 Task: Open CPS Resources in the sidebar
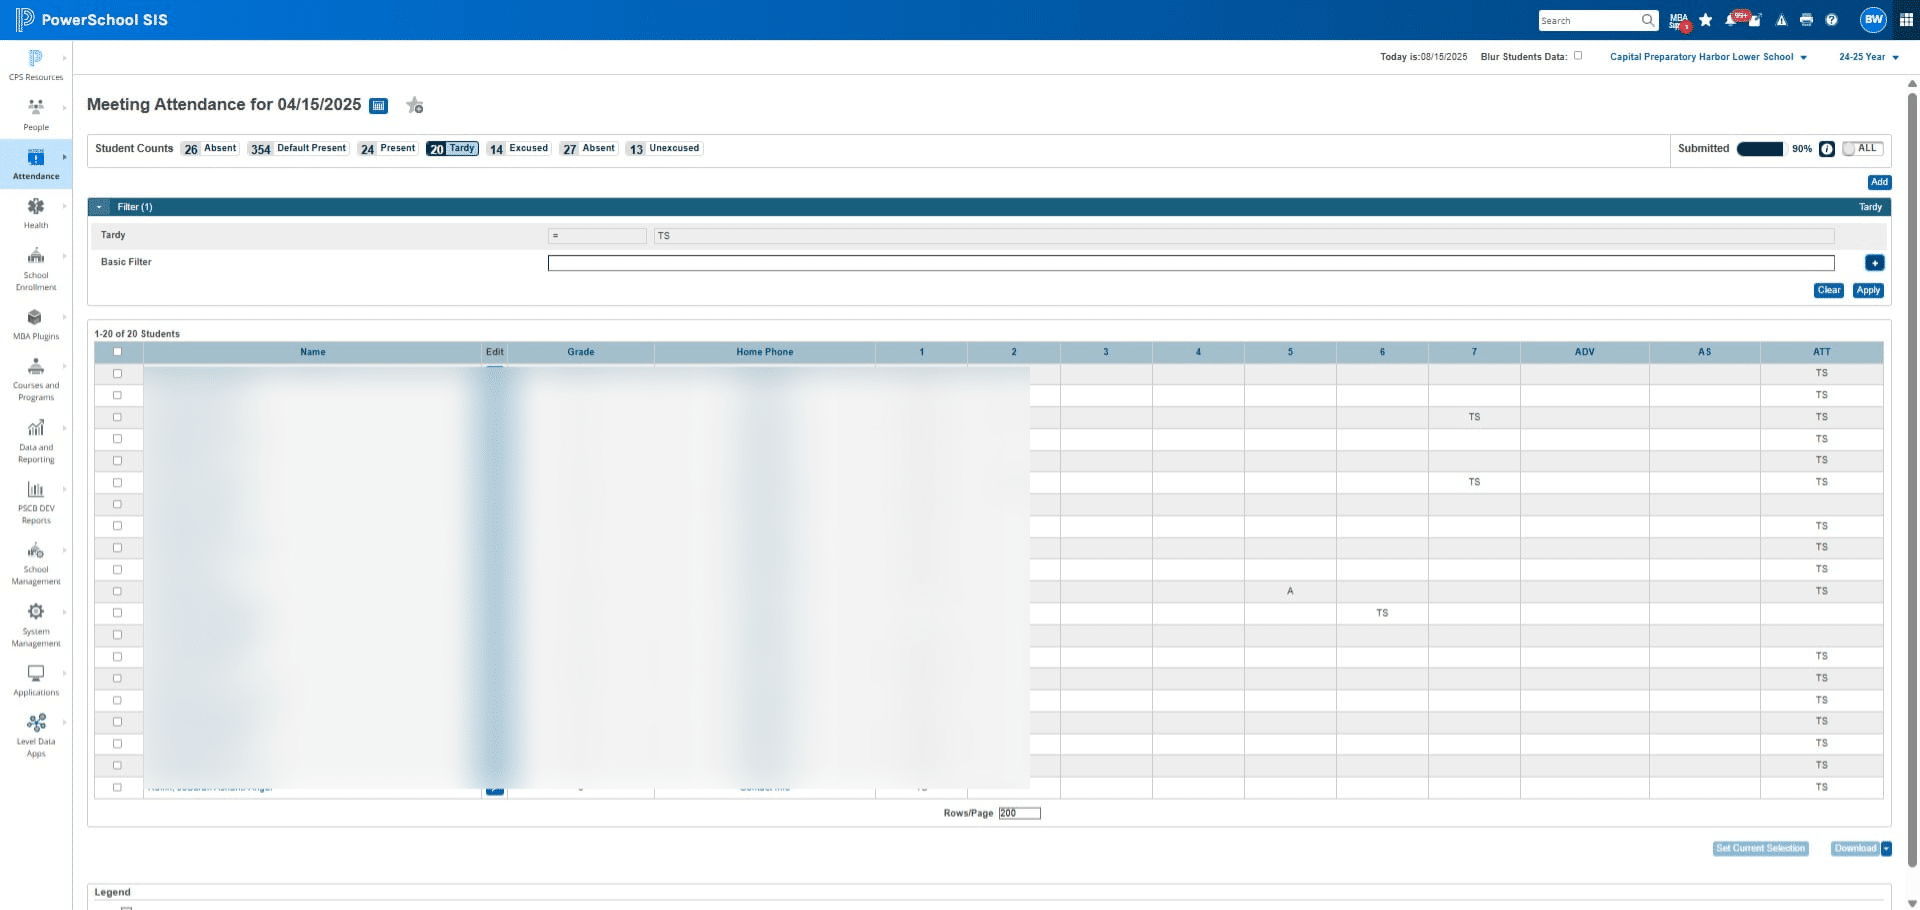click(x=36, y=65)
